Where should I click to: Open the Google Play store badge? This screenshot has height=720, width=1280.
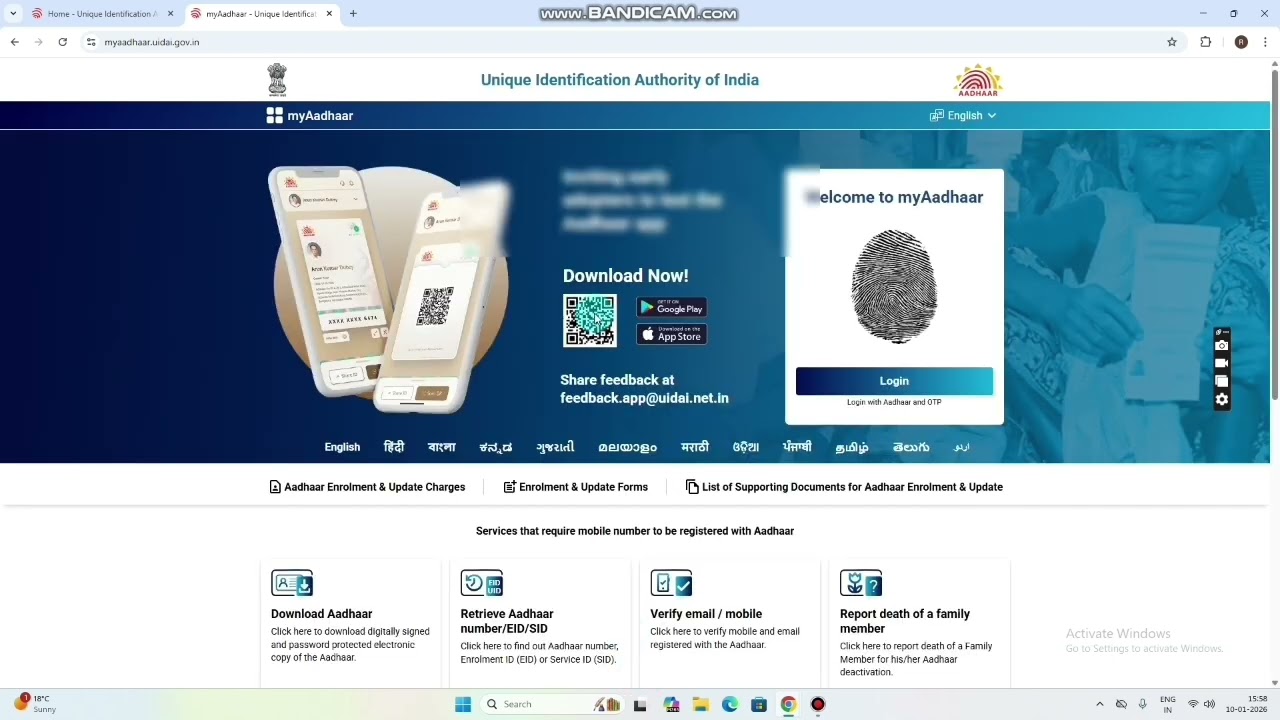[x=672, y=307]
